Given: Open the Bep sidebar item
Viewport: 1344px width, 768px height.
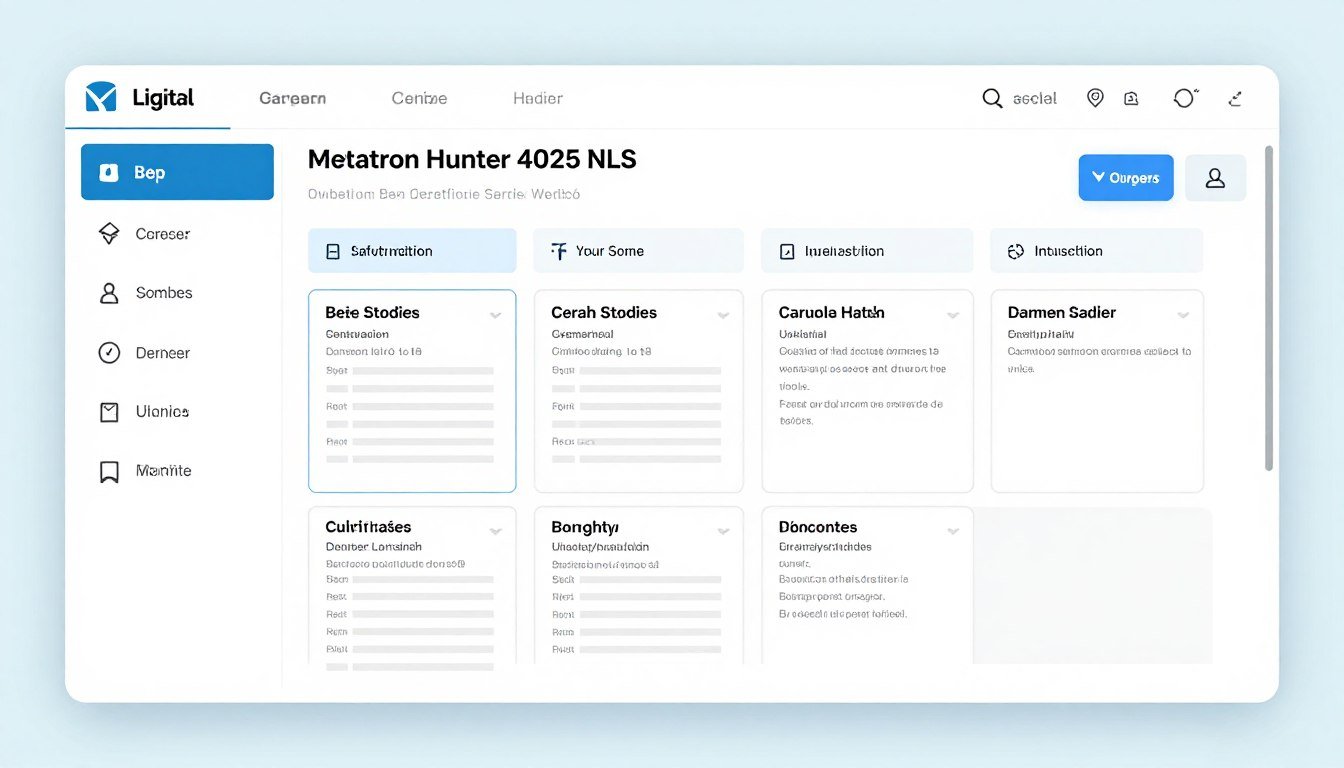Looking at the screenshot, I should (177, 172).
